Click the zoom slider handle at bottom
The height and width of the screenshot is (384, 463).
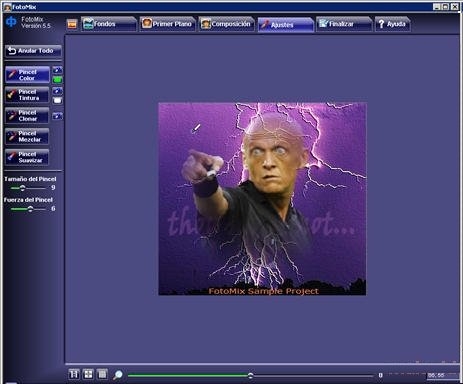tap(250, 376)
